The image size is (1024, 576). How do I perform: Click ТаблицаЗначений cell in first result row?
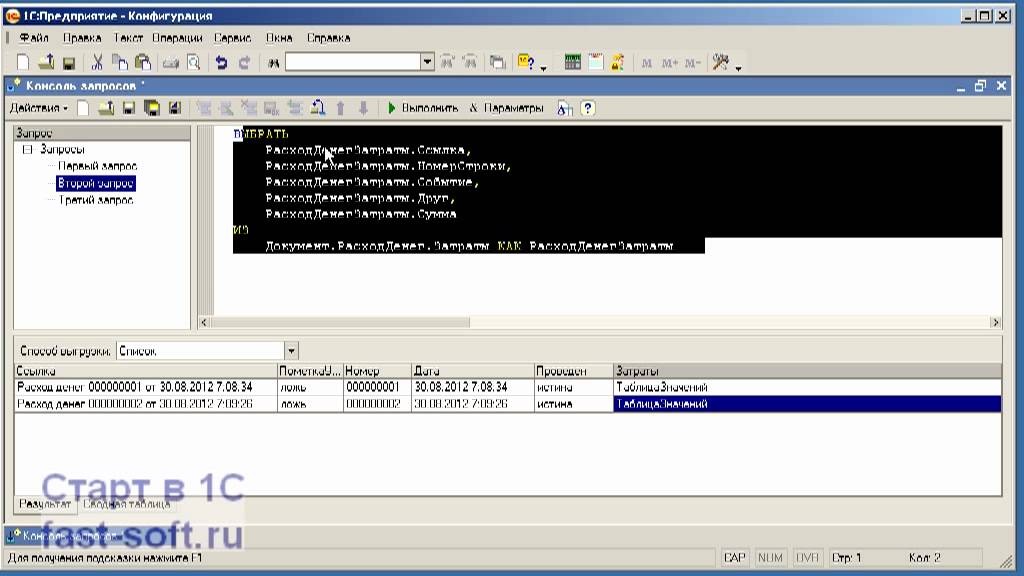click(807, 387)
